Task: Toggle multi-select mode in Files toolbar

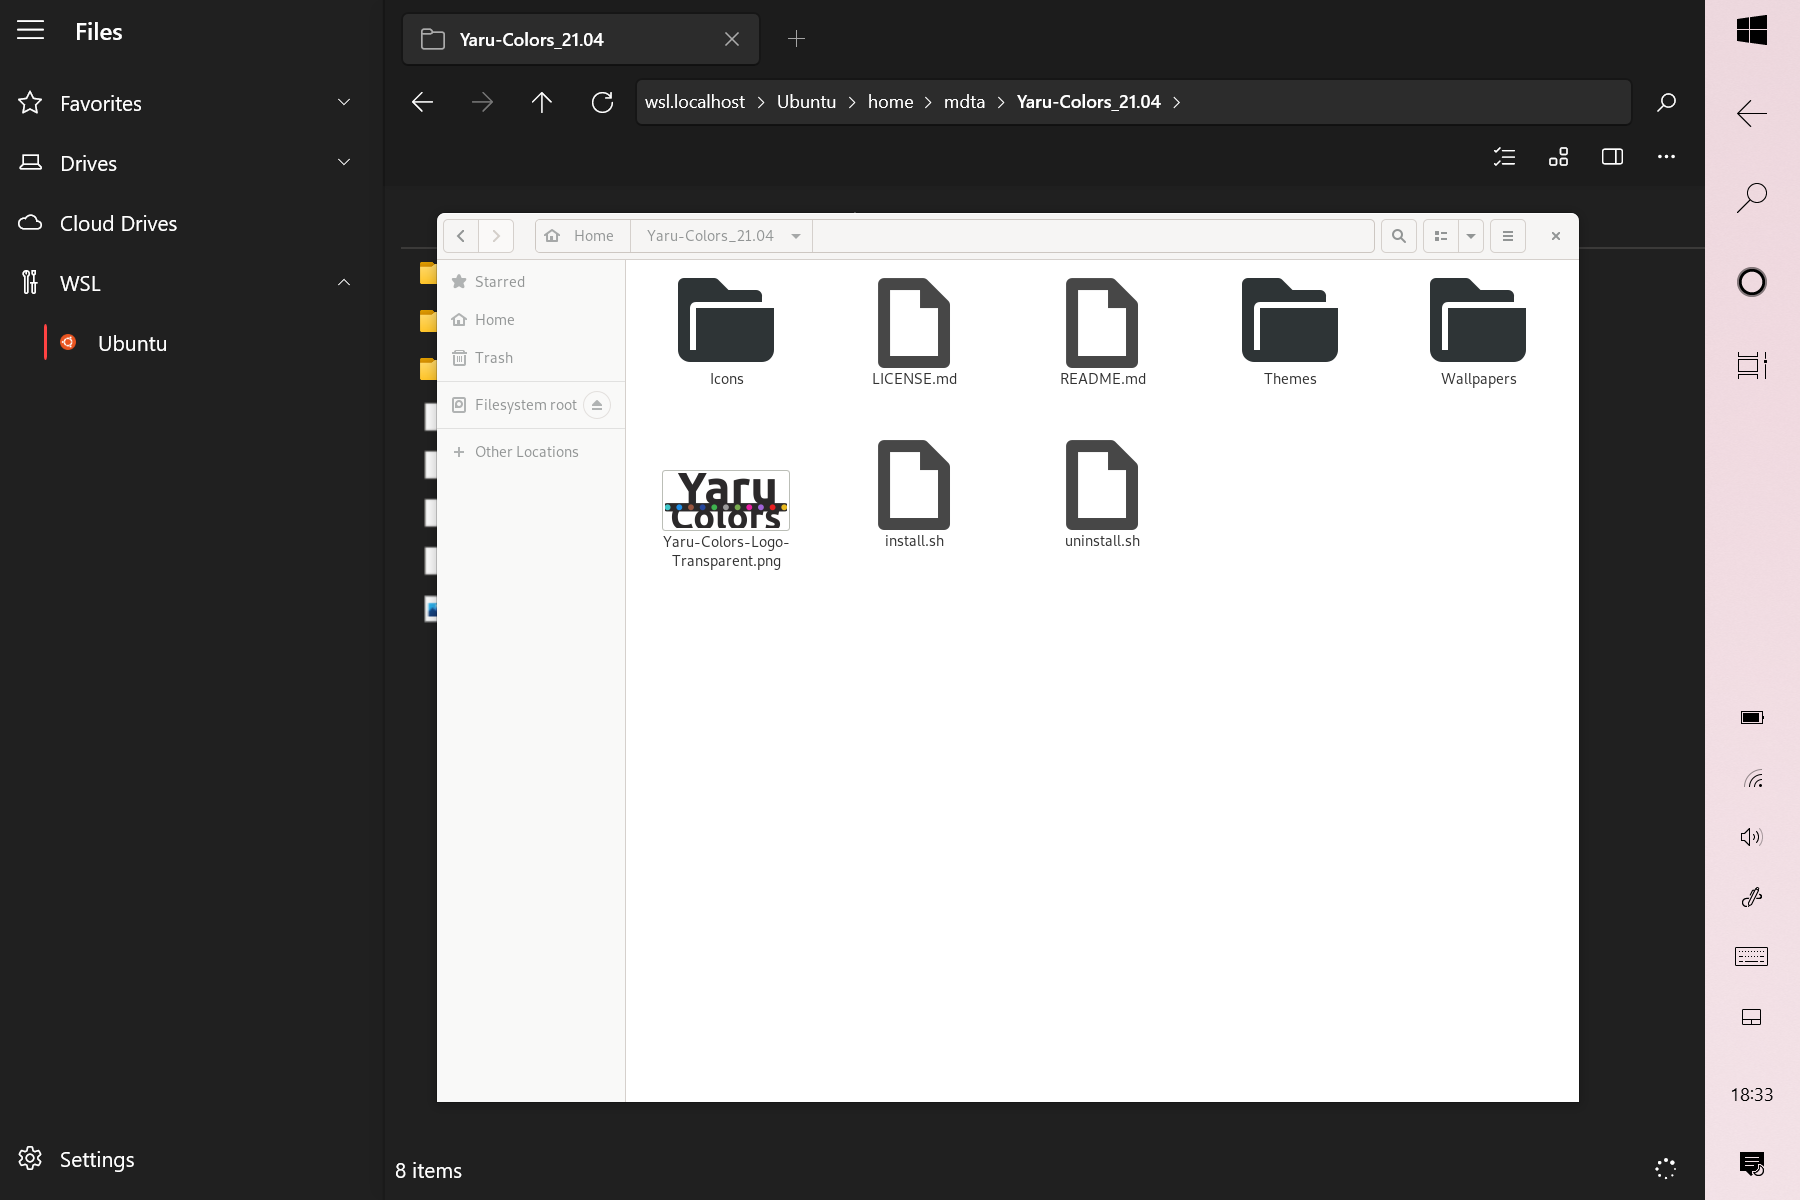Action: pyautogui.click(x=1504, y=157)
